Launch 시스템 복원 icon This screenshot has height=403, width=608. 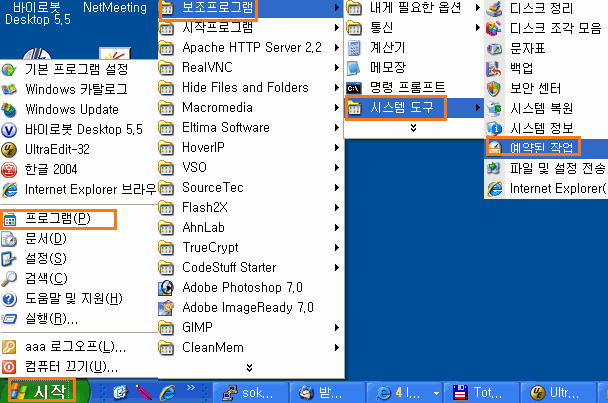click(494, 109)
